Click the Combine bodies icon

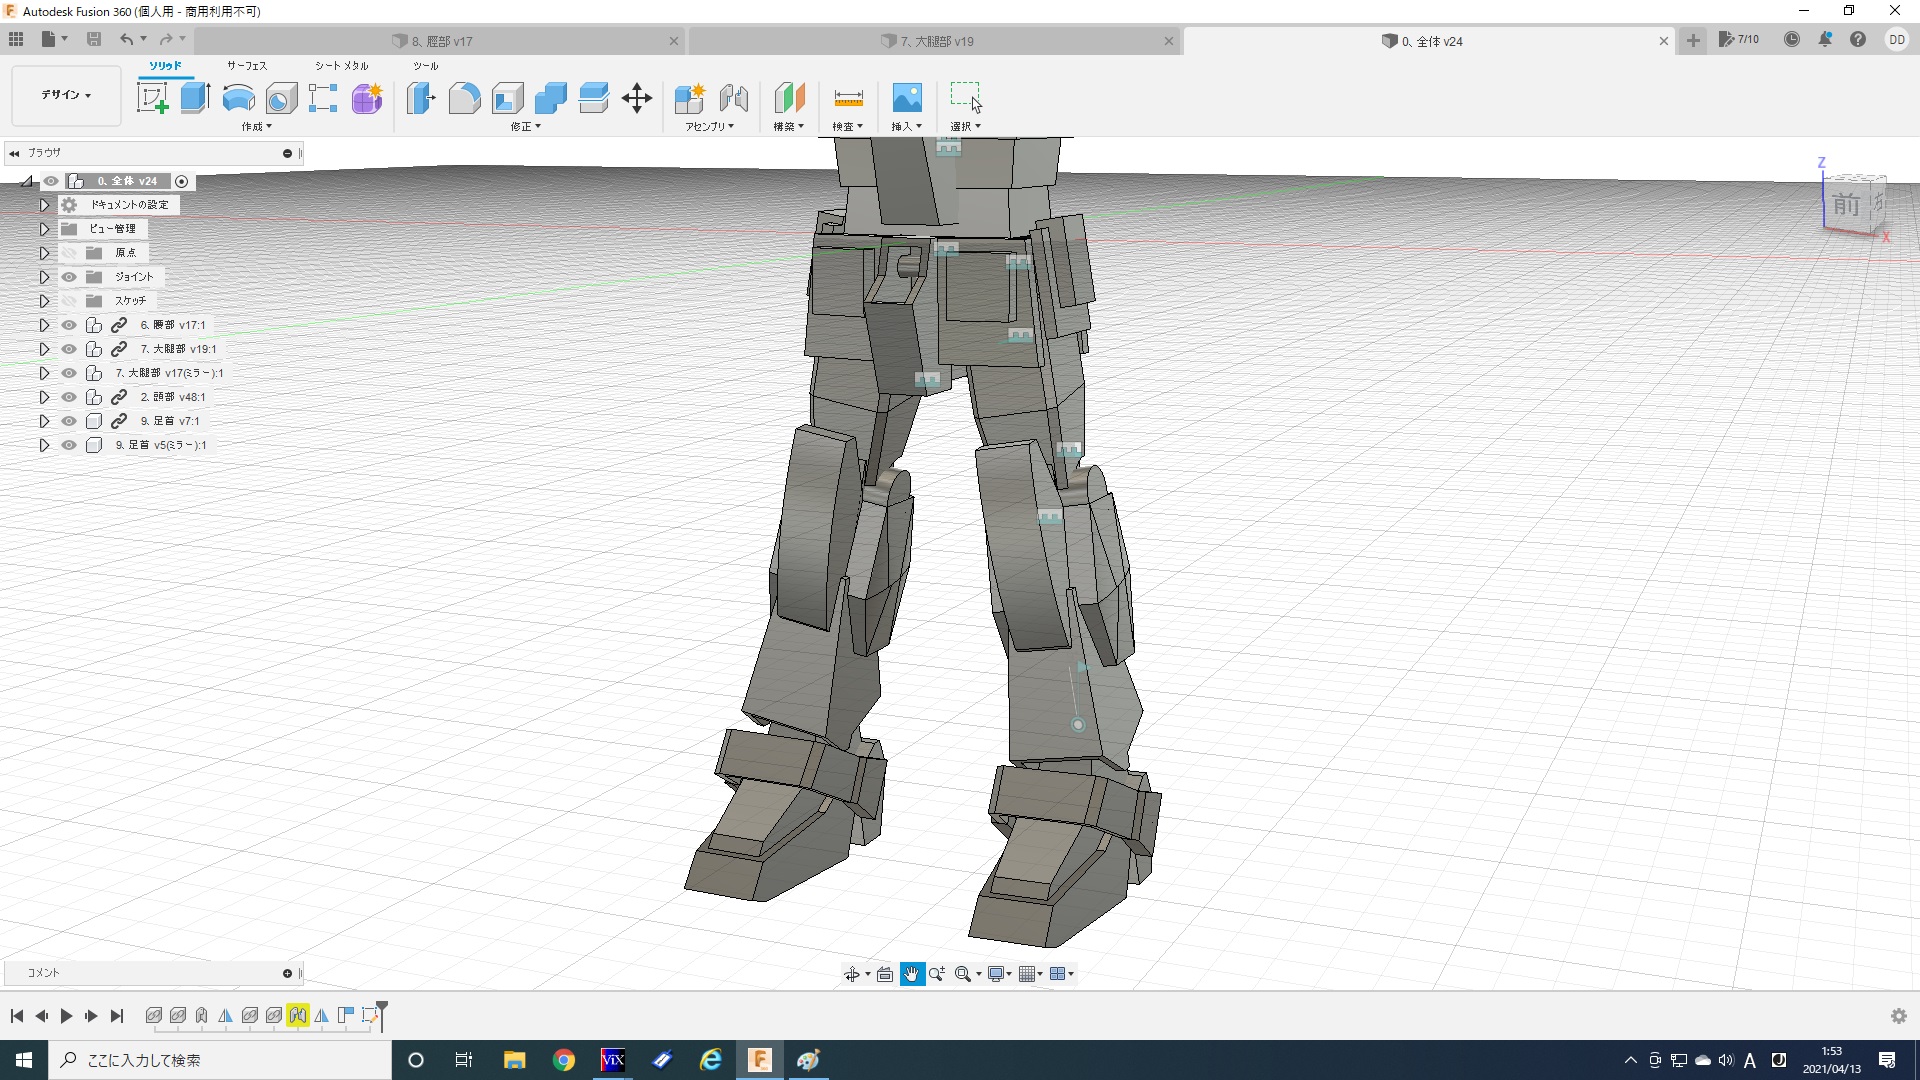point(550,98)
